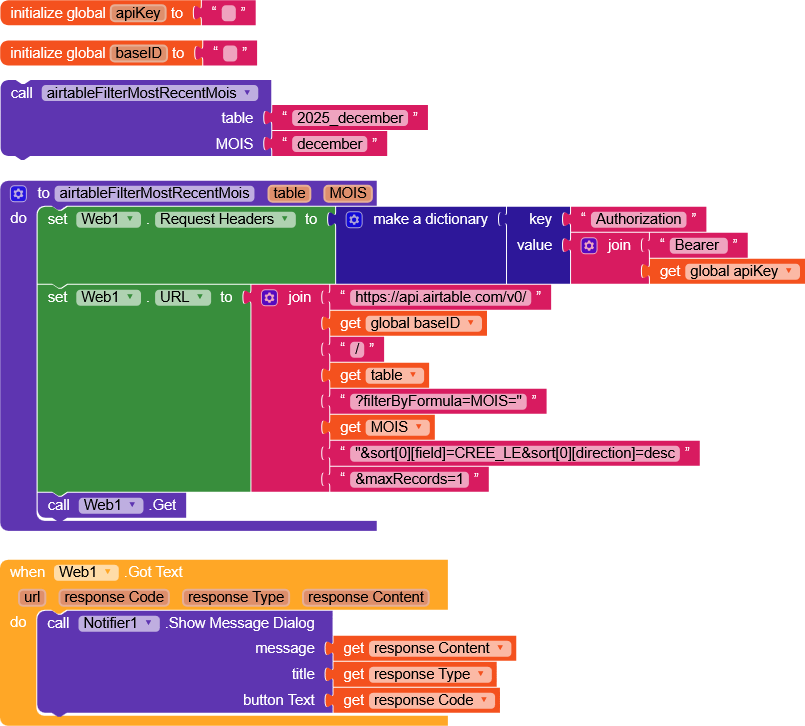
Task: Edit the 2025_december text value
Action: [350, 118]
